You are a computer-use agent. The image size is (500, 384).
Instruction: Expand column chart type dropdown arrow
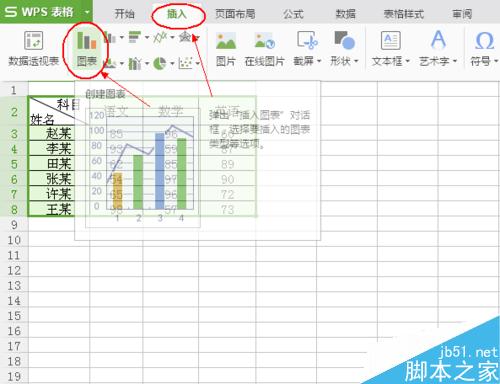[x=122, y=37]
